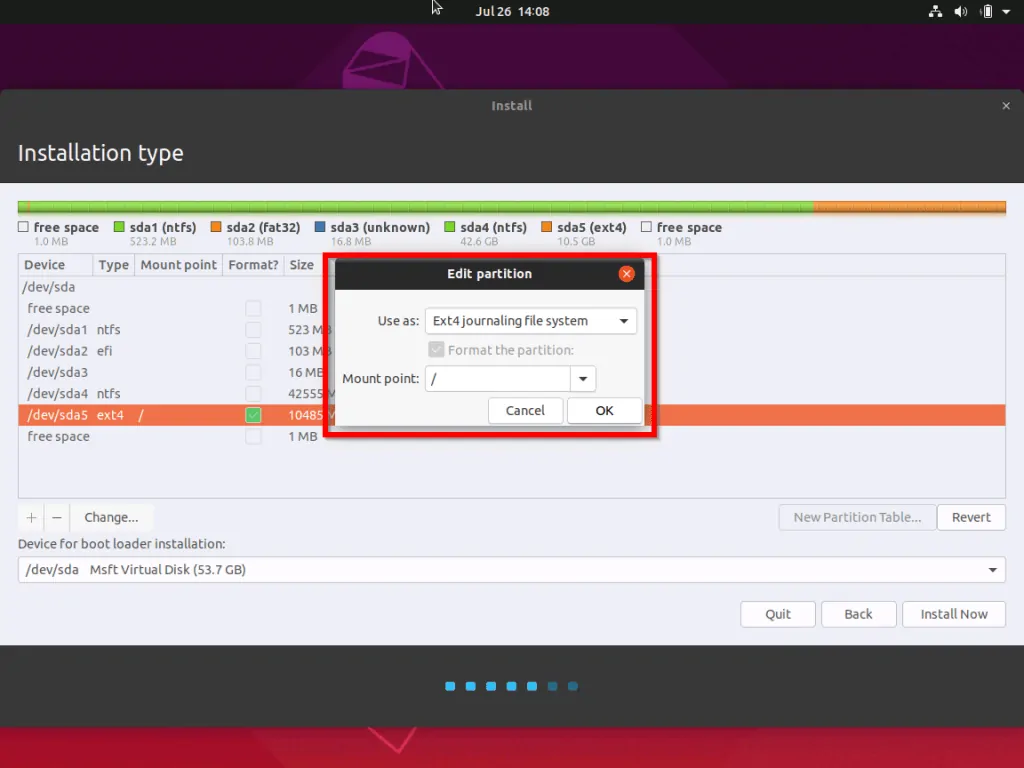Click the battery icon in top bar

click(x=987, y=11)
